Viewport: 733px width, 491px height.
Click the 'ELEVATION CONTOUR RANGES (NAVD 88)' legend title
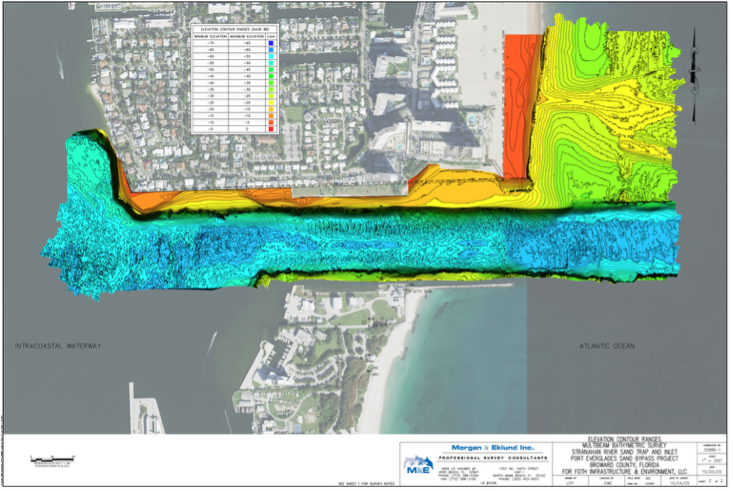[x=234, y=29]
